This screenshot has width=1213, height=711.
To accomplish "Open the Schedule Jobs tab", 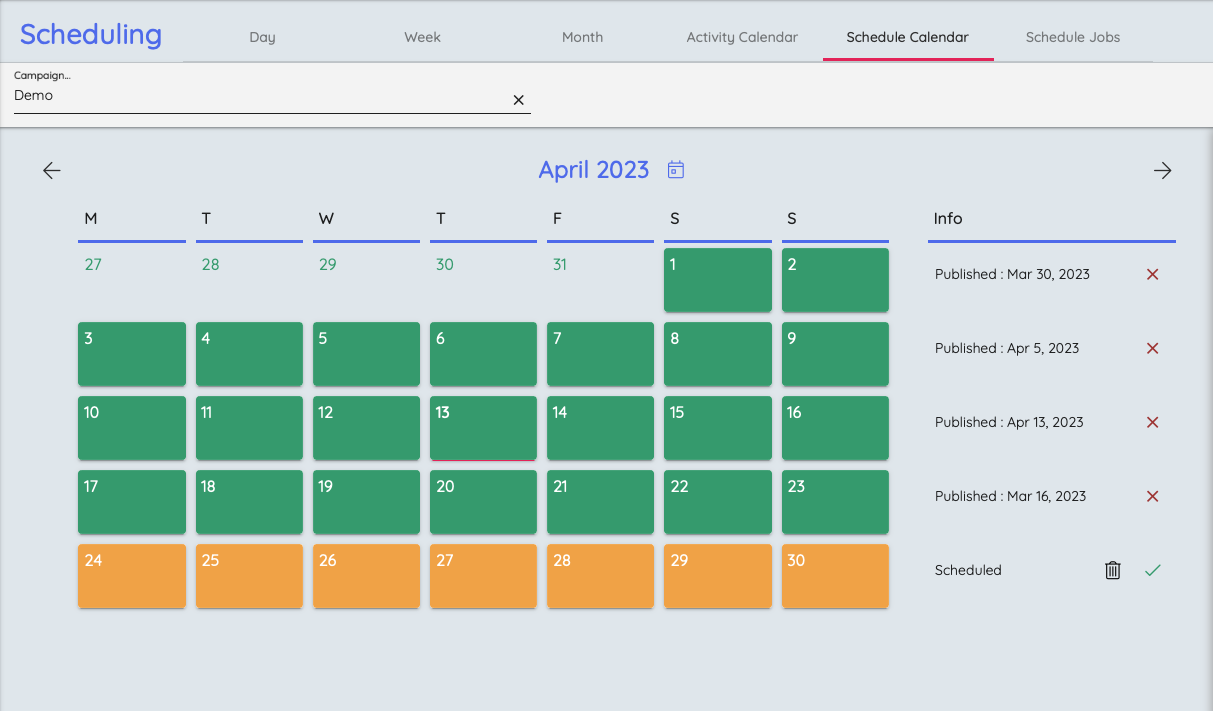I will tap(1072, 37).
